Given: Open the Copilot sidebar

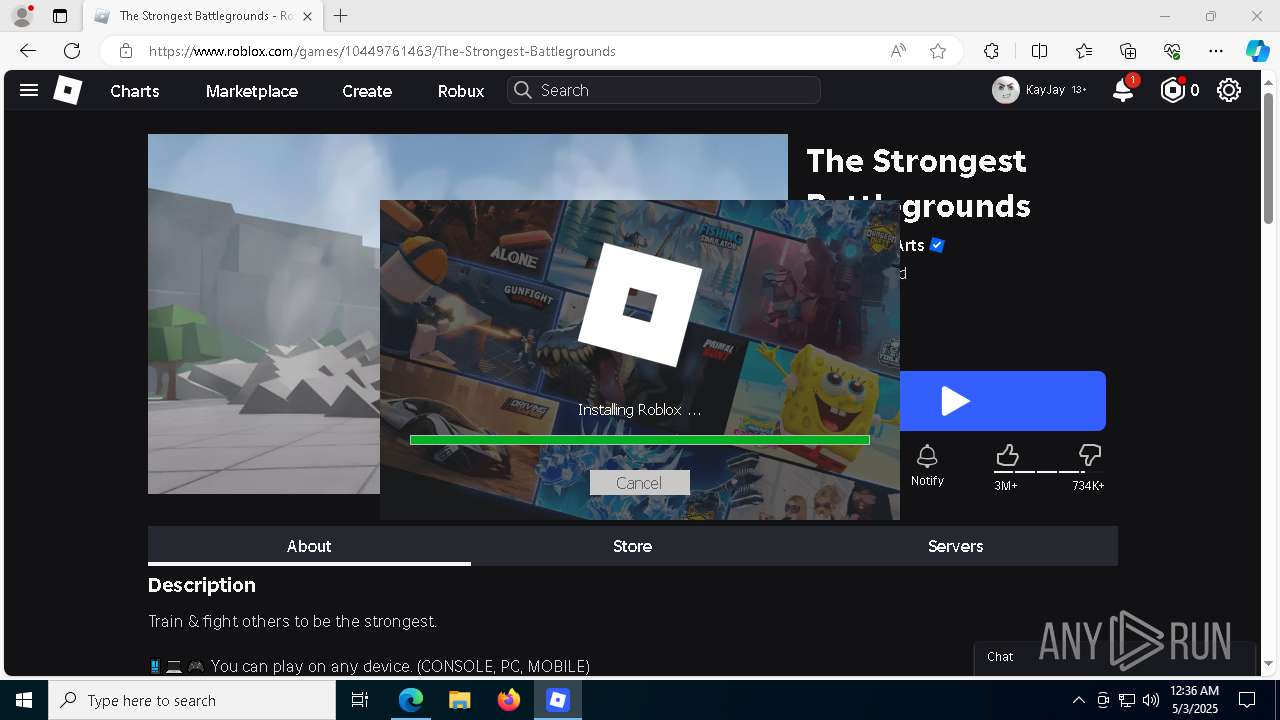Looking at the screenshot, I should point(1257,51).
